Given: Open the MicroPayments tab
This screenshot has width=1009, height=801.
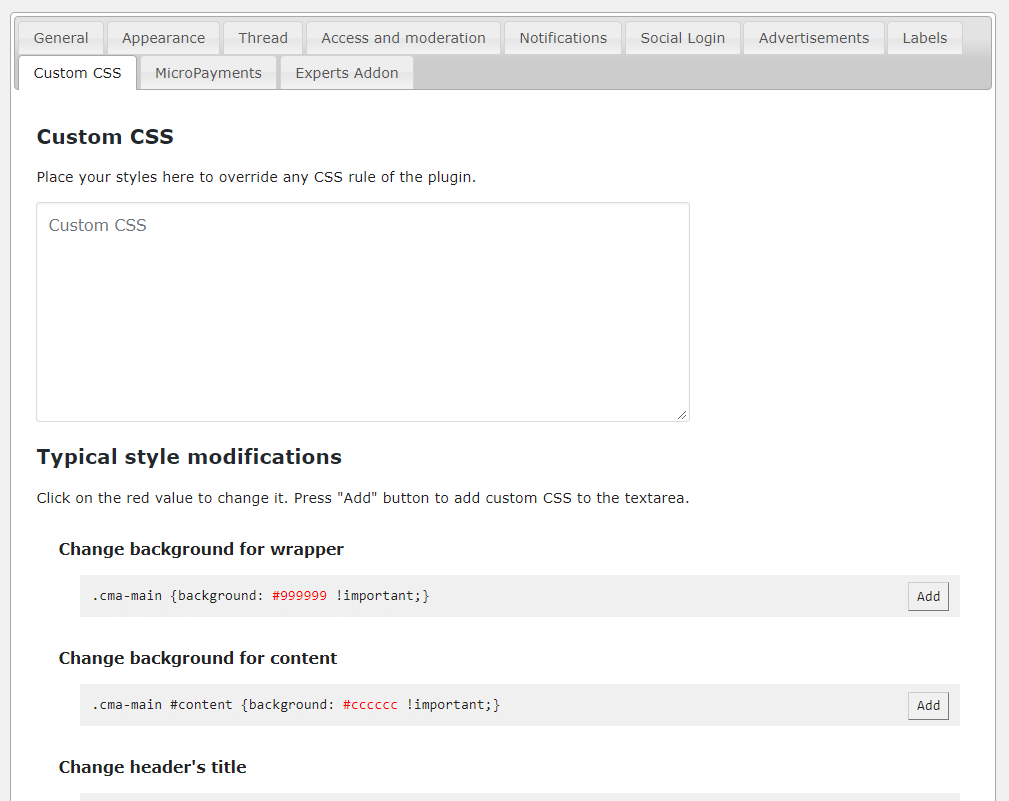Looking at the screenshot, I should point(208,73).
